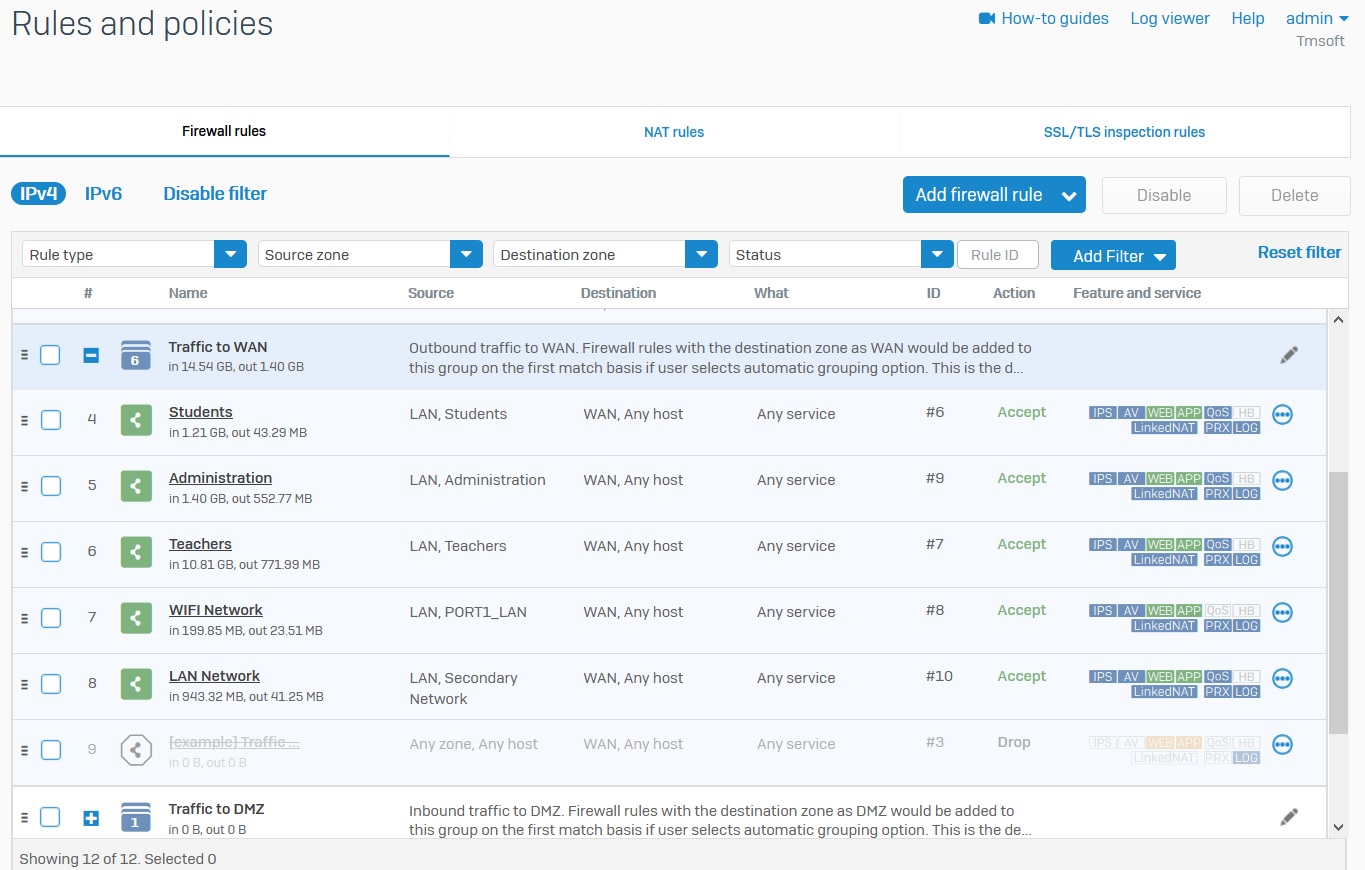Expand the Traffic to DMZ group
Image resolution: width=1365 pixels, height=870 pixels.
click(x=91, y=818)
